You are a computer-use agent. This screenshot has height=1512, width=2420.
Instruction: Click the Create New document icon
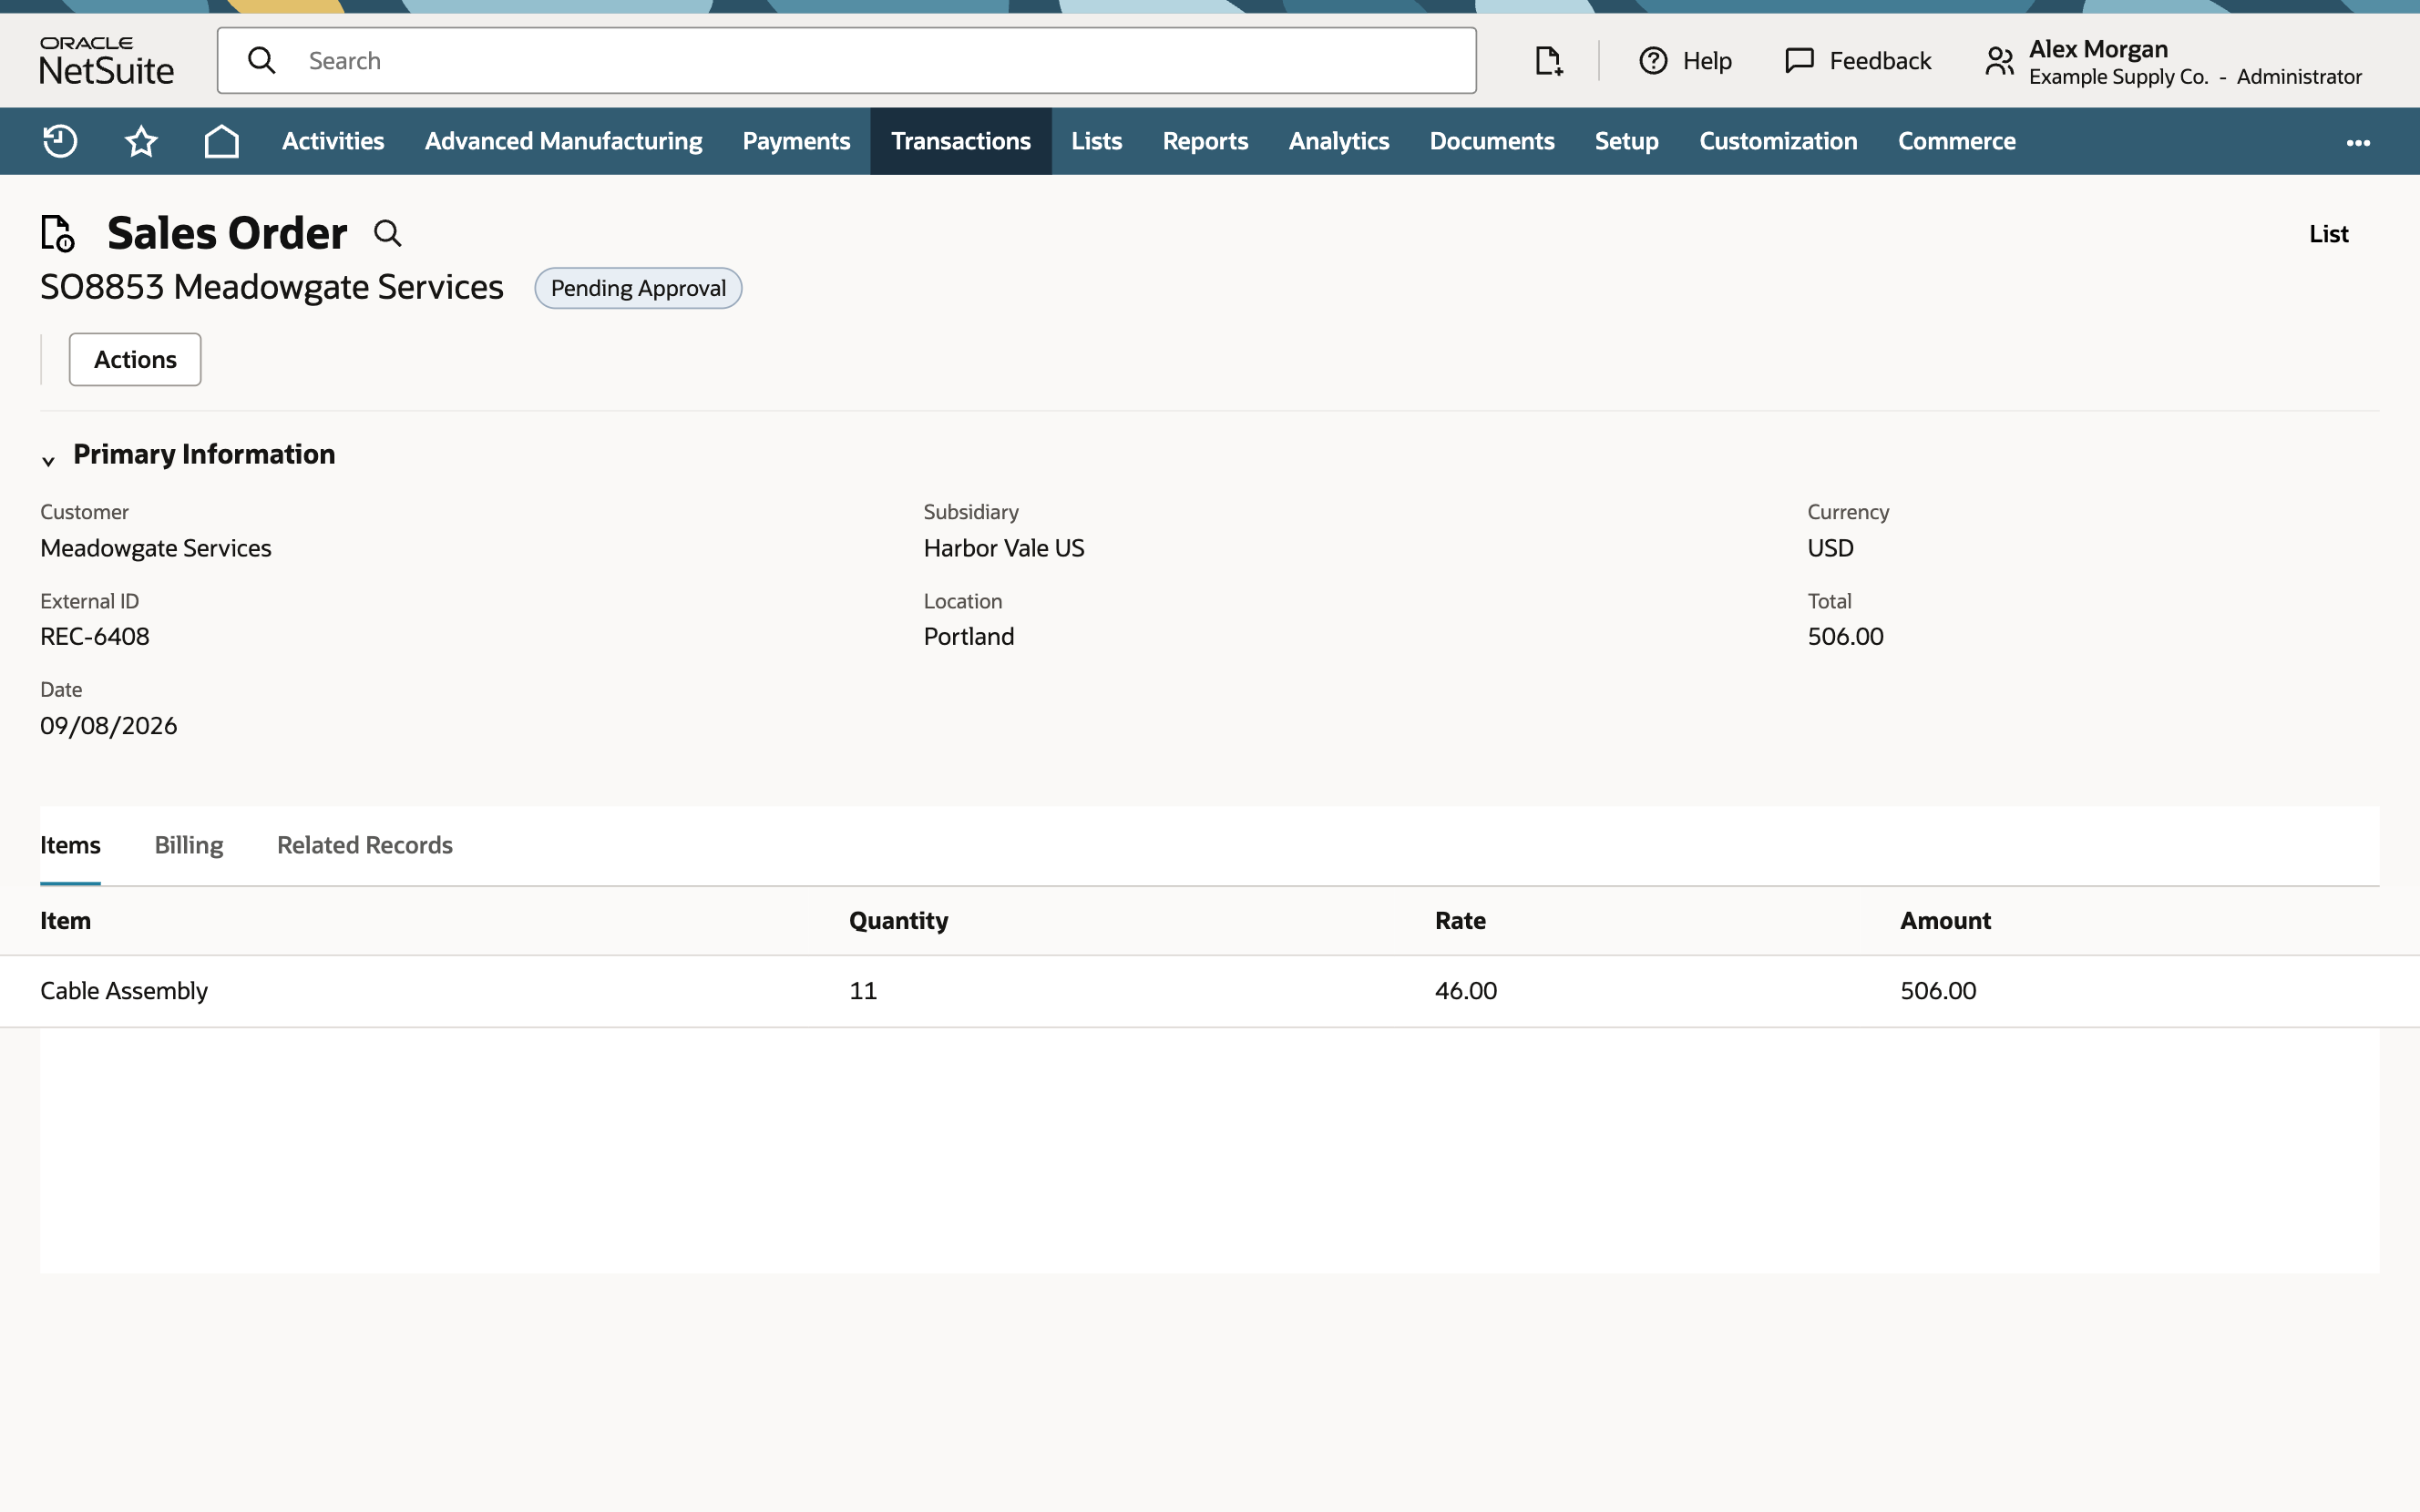click(x=1548, y=61)
